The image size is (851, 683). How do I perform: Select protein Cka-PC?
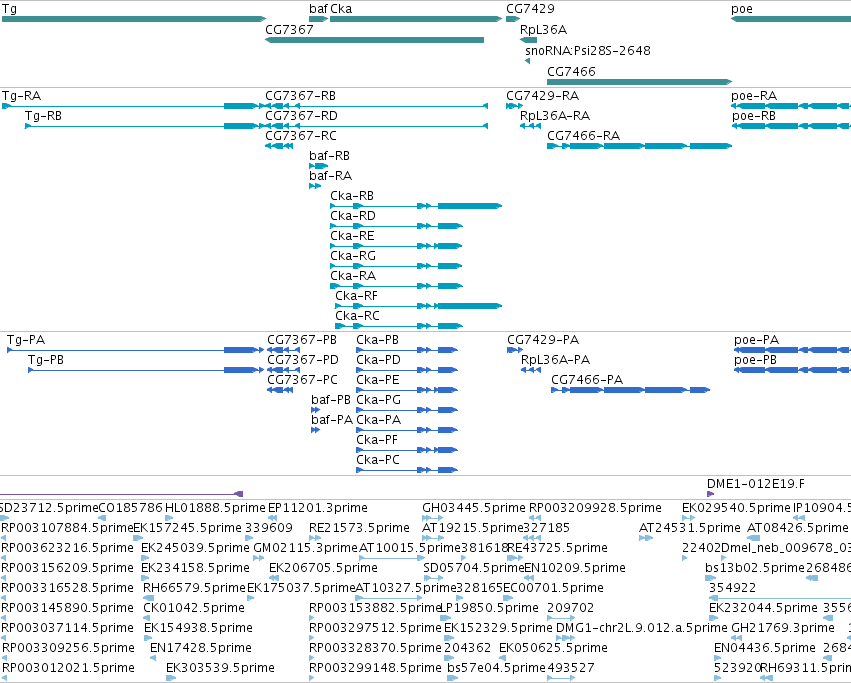(378, 460)
